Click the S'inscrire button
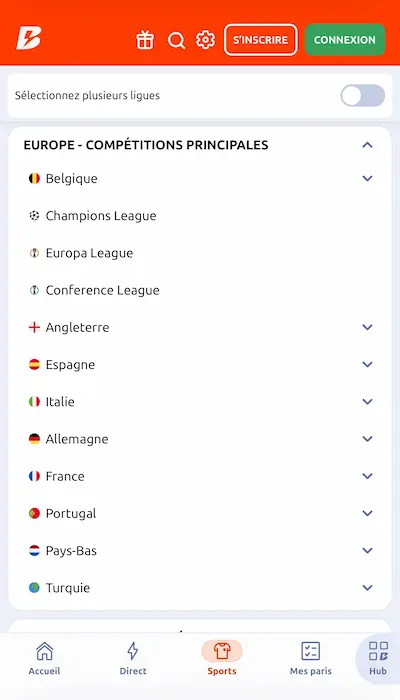This screenshot has width=400, height=700. pos(261,40)
